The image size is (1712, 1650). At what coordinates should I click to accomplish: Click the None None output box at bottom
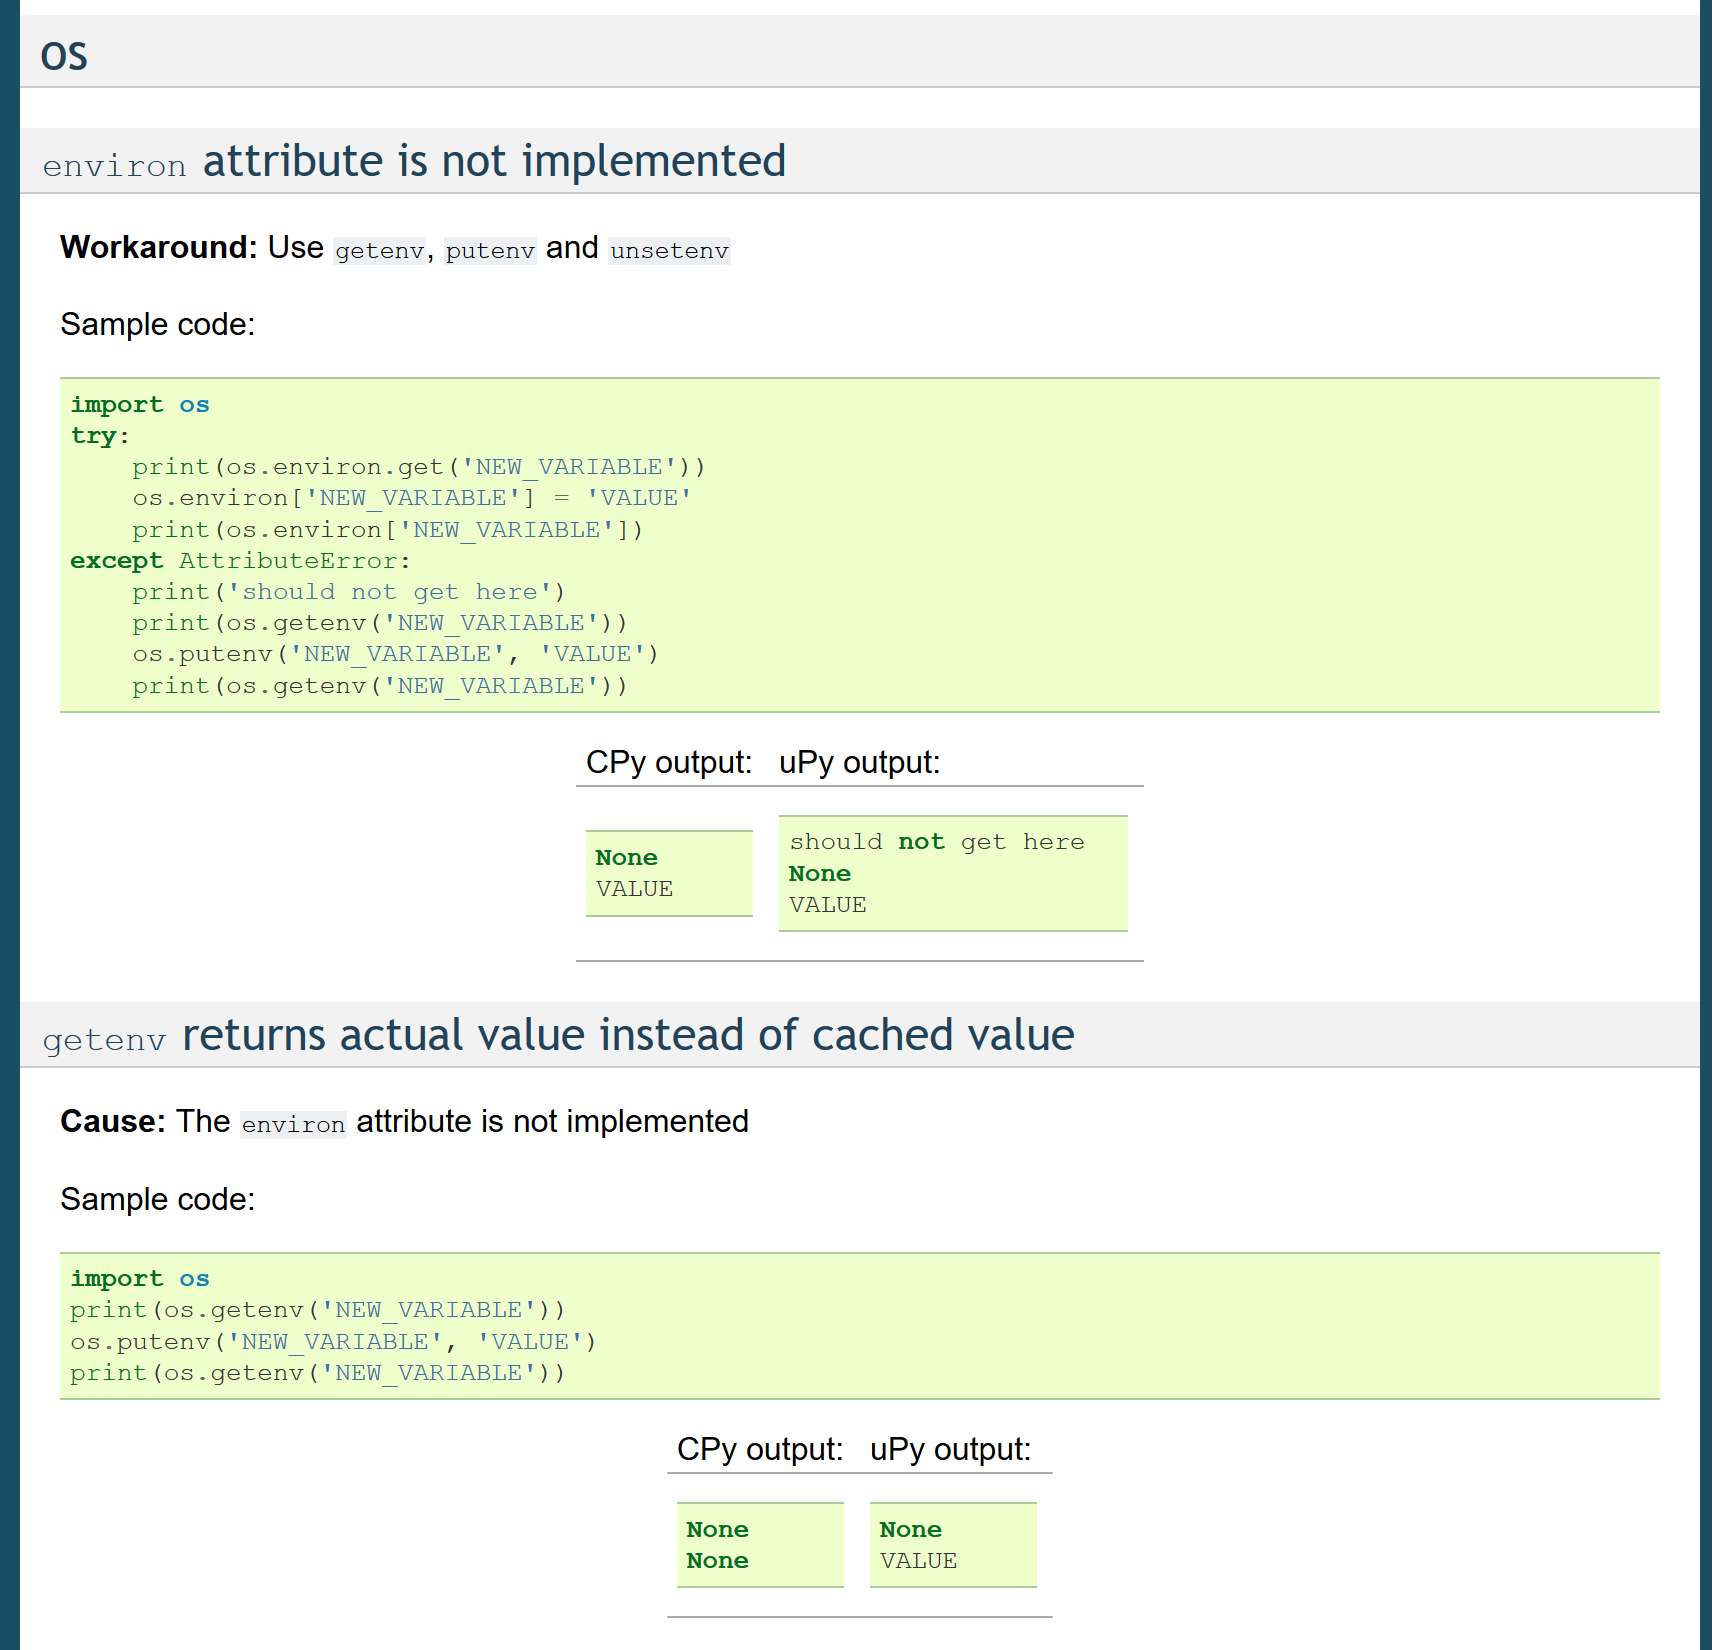[x=759, y=1544]
